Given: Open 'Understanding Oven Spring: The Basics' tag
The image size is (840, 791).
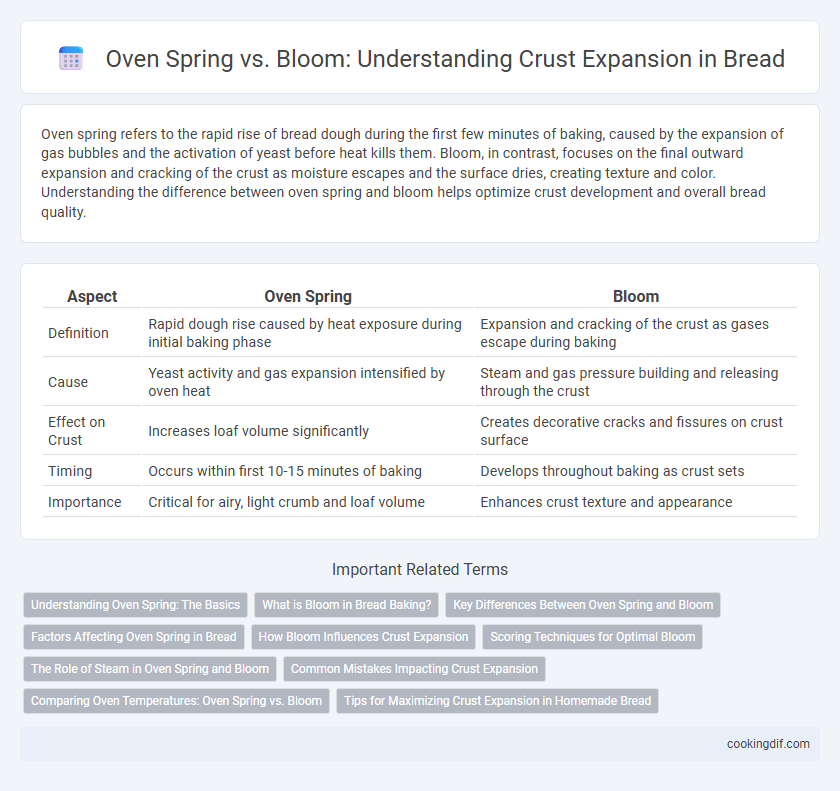Looking at the screenshot, I should click(136, 605).
